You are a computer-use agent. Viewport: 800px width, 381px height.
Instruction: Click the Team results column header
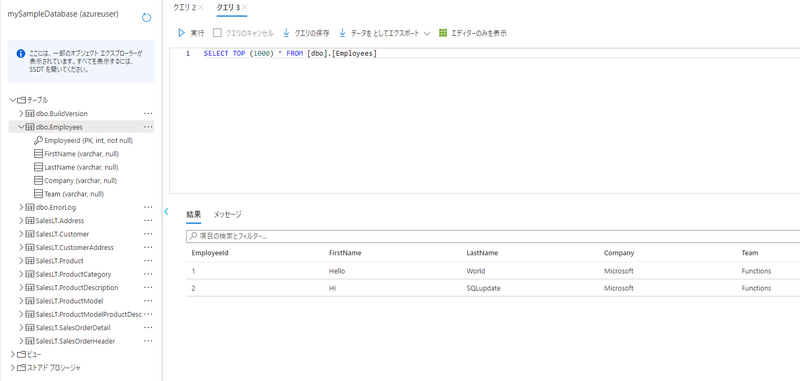pyautogui.click(x=749, y=253)
